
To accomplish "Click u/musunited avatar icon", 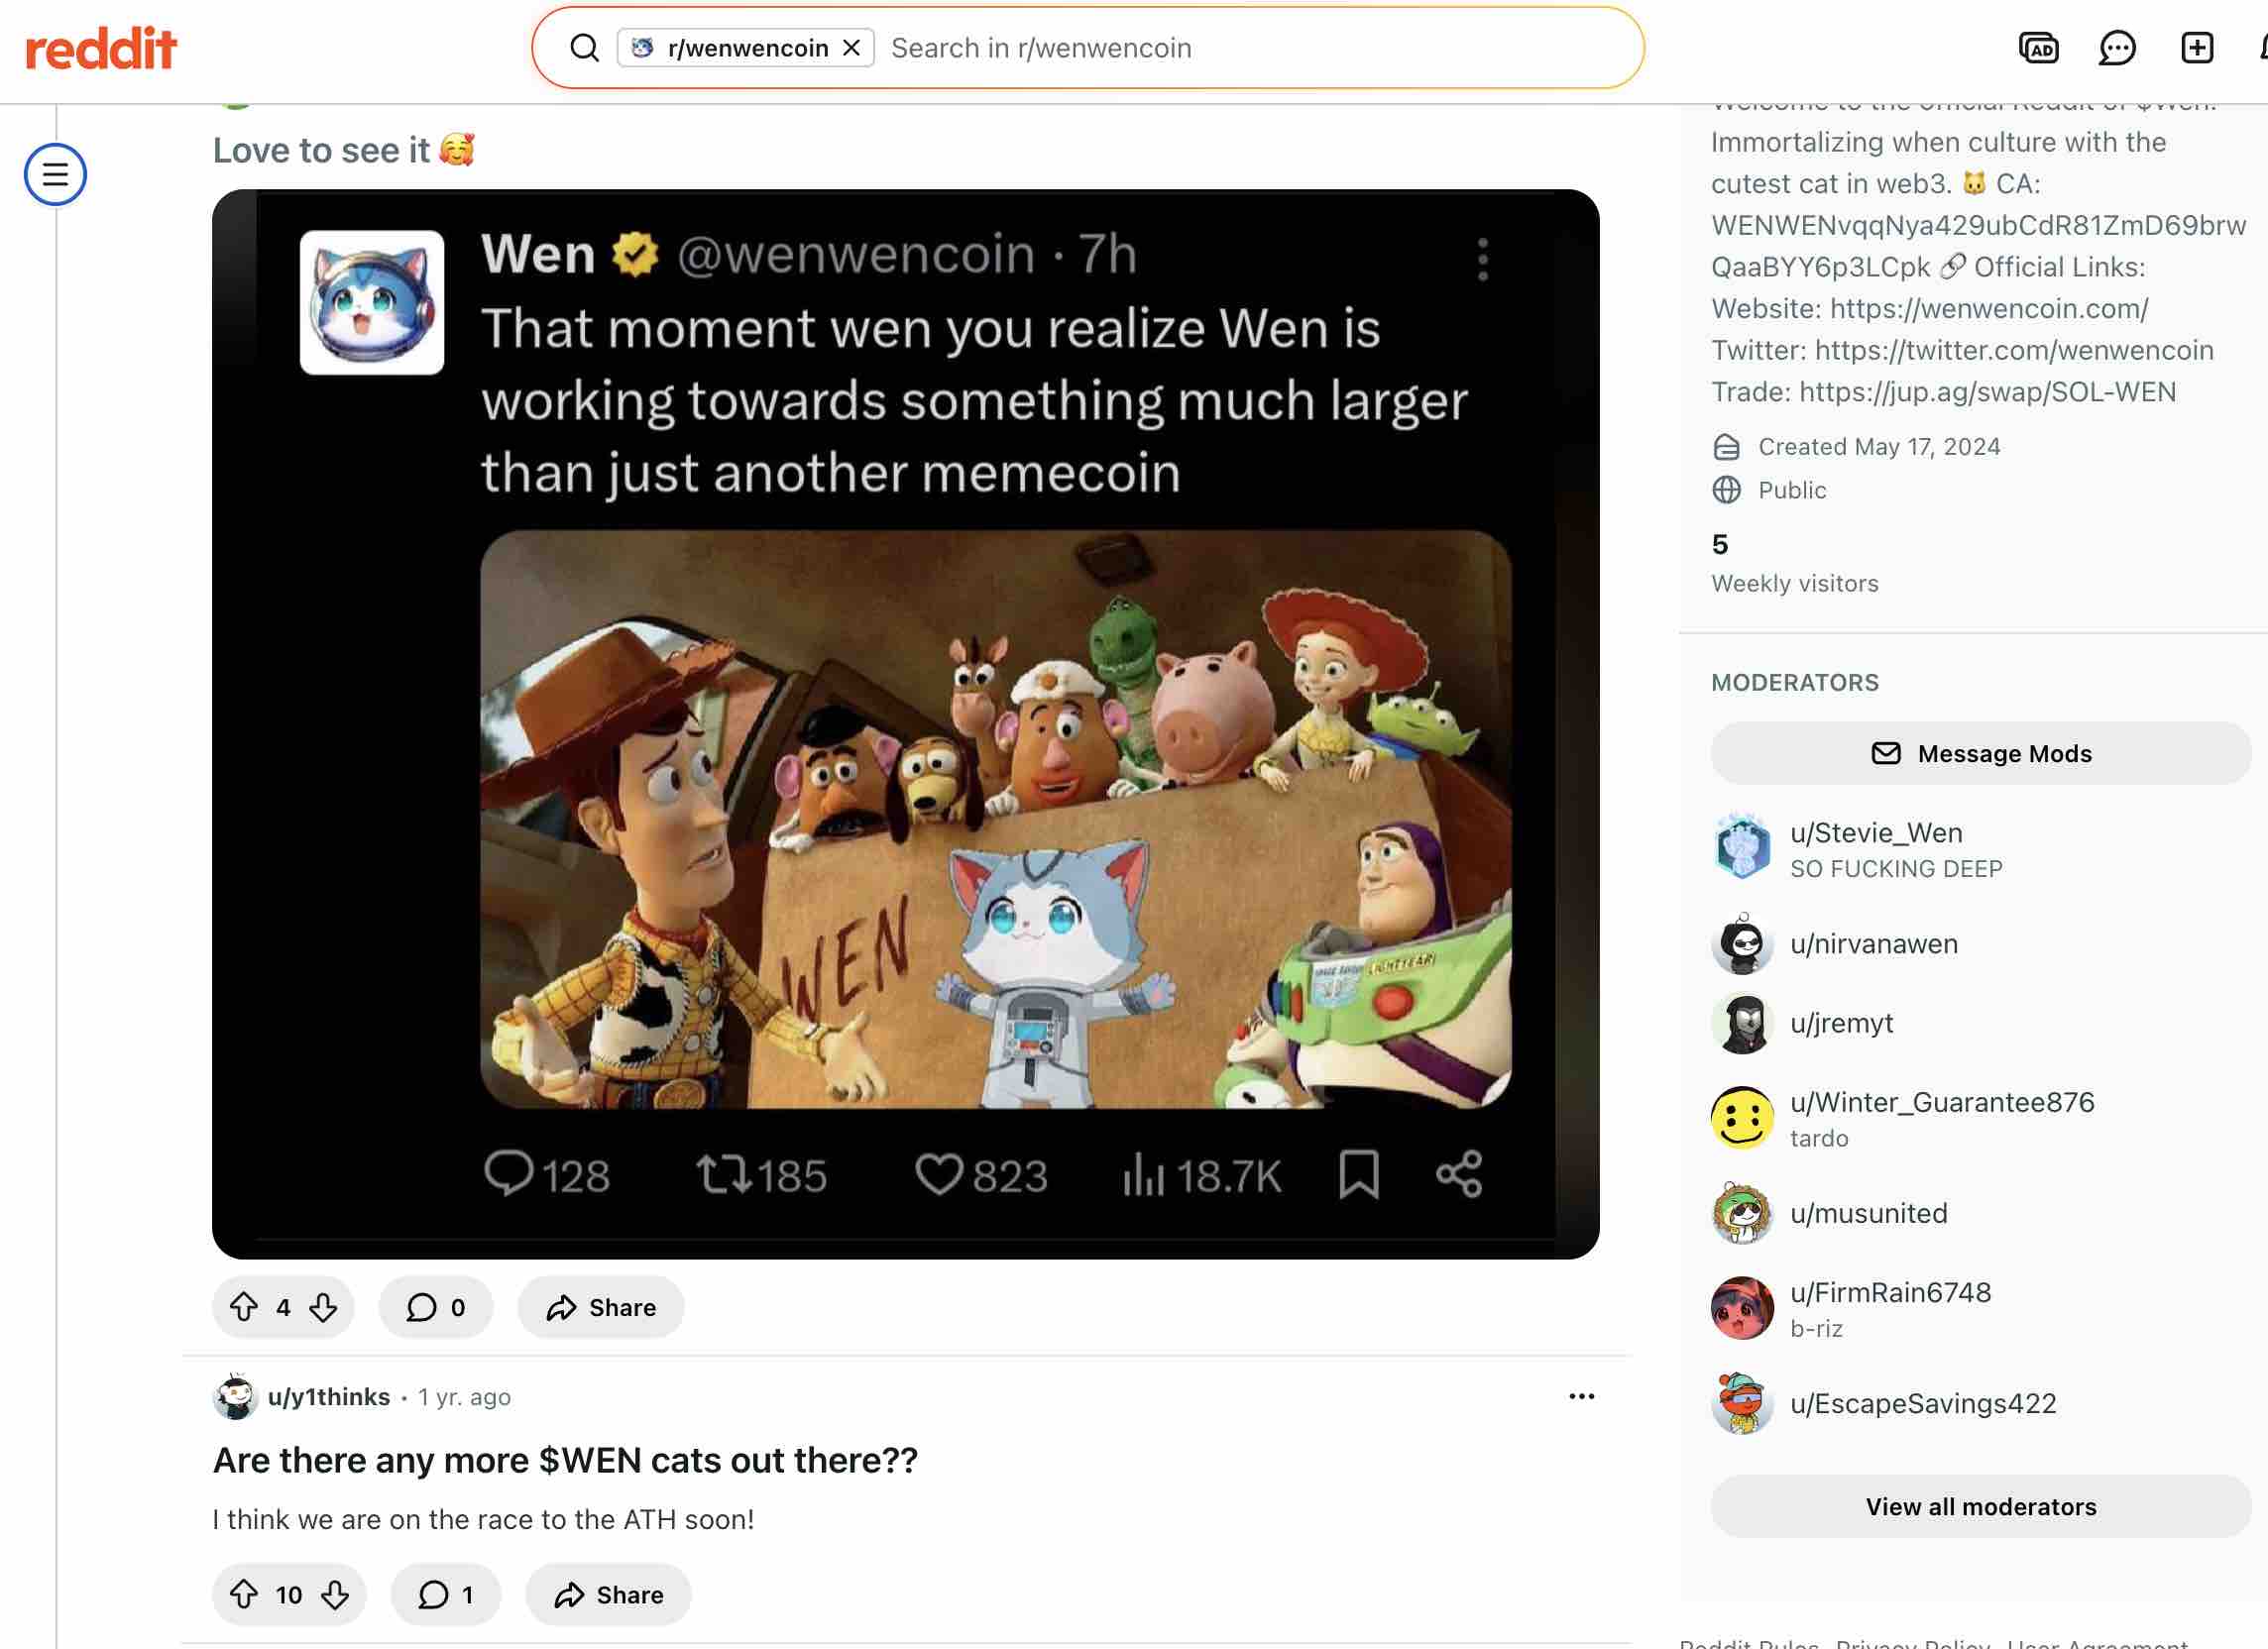I will pos(1742,1213).
